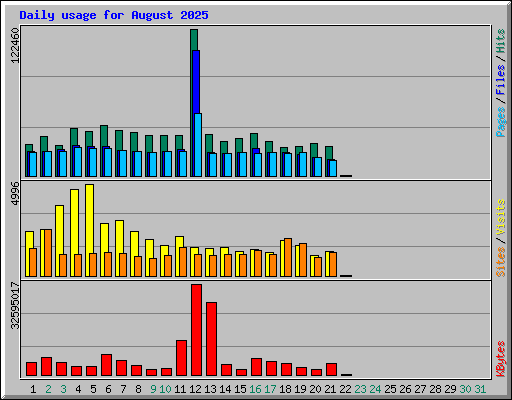Click the day 12 axis label
The width and height of the screenshot is (512, 400).
[195, 389]
